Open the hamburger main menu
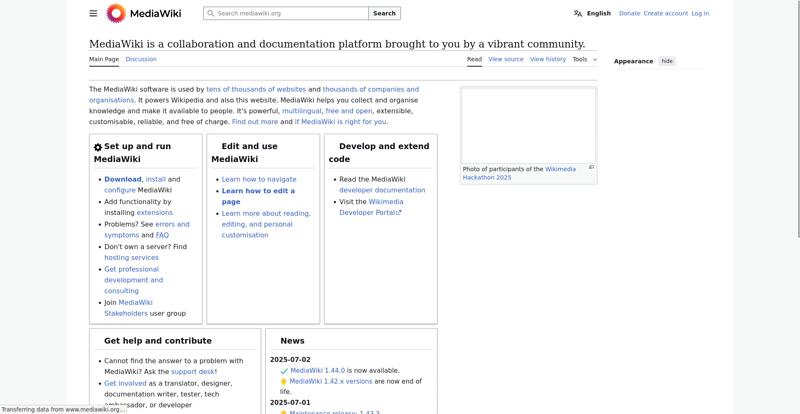 click(x=93, y=13)
